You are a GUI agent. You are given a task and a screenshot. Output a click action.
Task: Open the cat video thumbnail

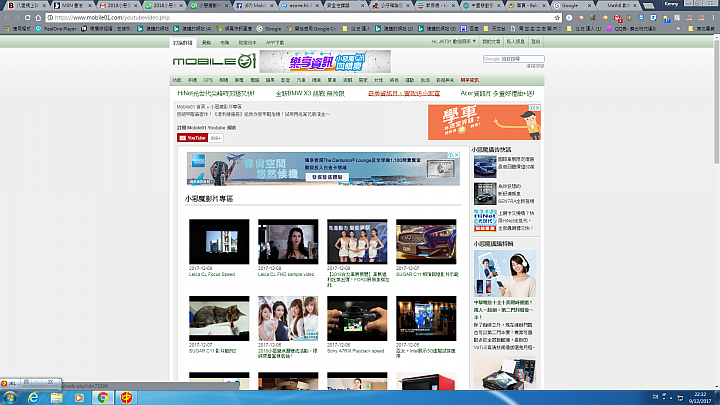[x=219, y=318]
